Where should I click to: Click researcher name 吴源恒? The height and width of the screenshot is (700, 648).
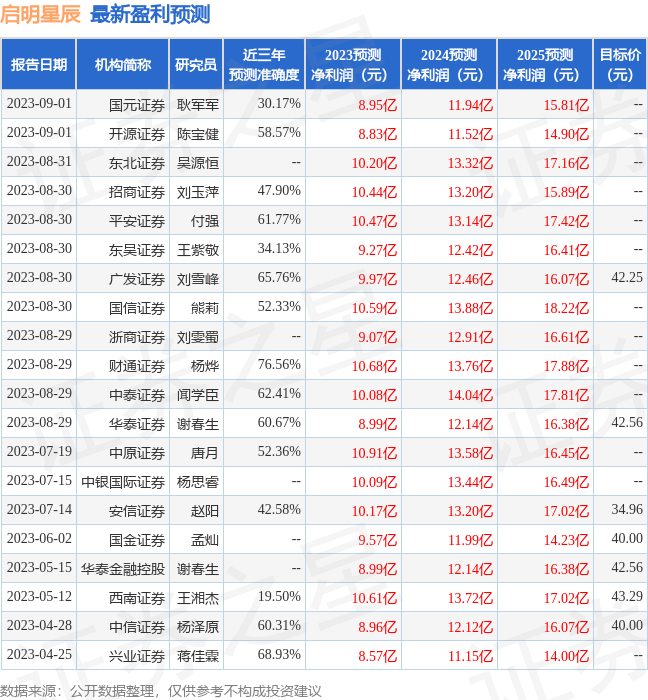(x=198, y=163)
